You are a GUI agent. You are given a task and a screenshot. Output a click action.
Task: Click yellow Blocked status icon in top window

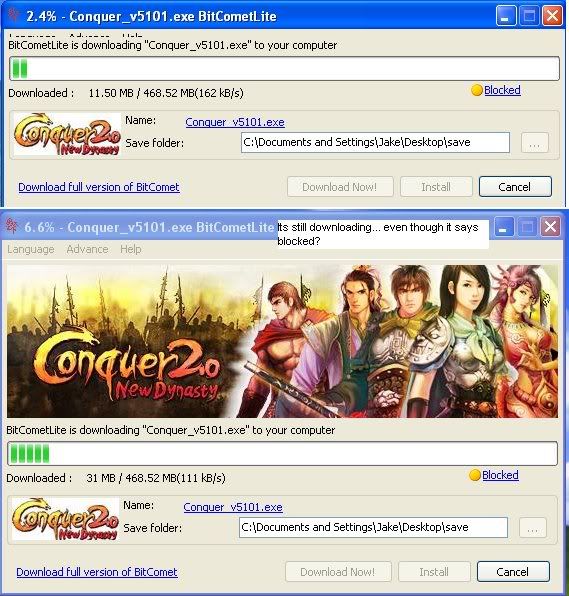(477, 90)
